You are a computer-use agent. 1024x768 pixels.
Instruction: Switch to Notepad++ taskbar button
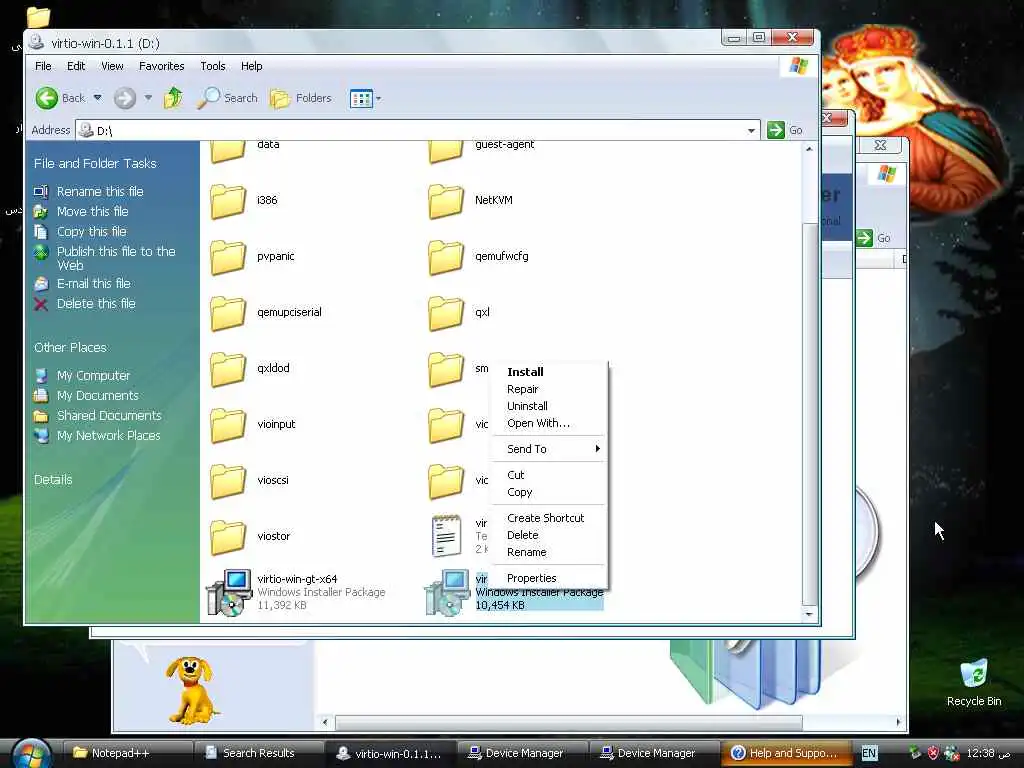(128, 753)
